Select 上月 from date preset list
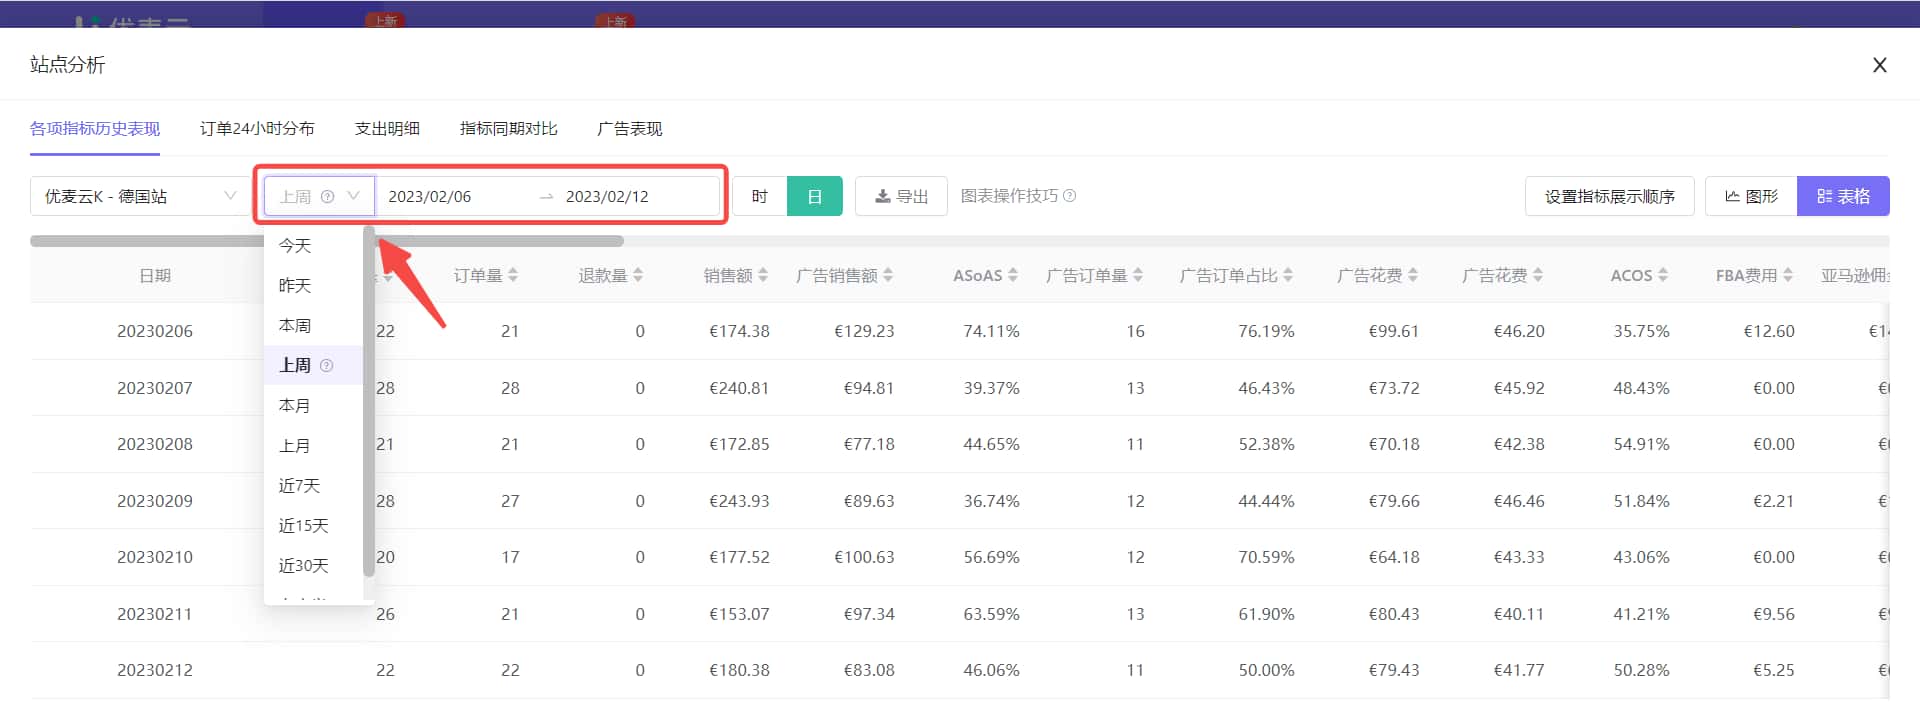The image size is (1920, 722). point(313,446)
